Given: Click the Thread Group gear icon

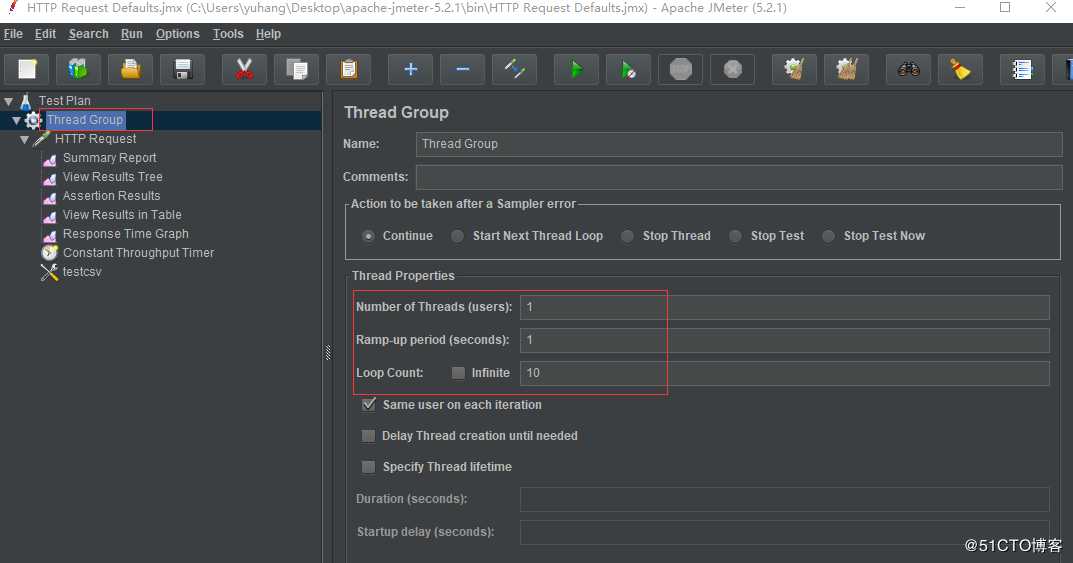Looking at the screenshot, I should (x=33, y=120).
